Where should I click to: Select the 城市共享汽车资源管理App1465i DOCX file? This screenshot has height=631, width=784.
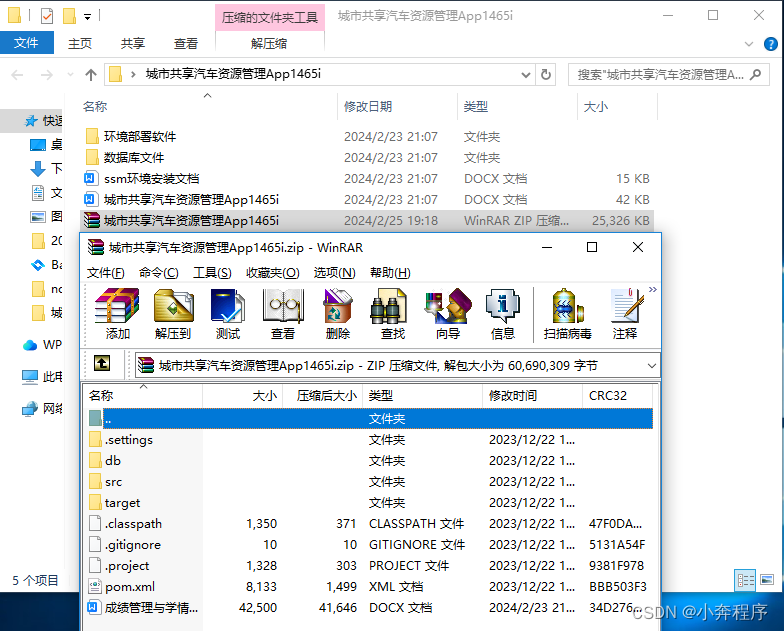click(x=368, y=200)
